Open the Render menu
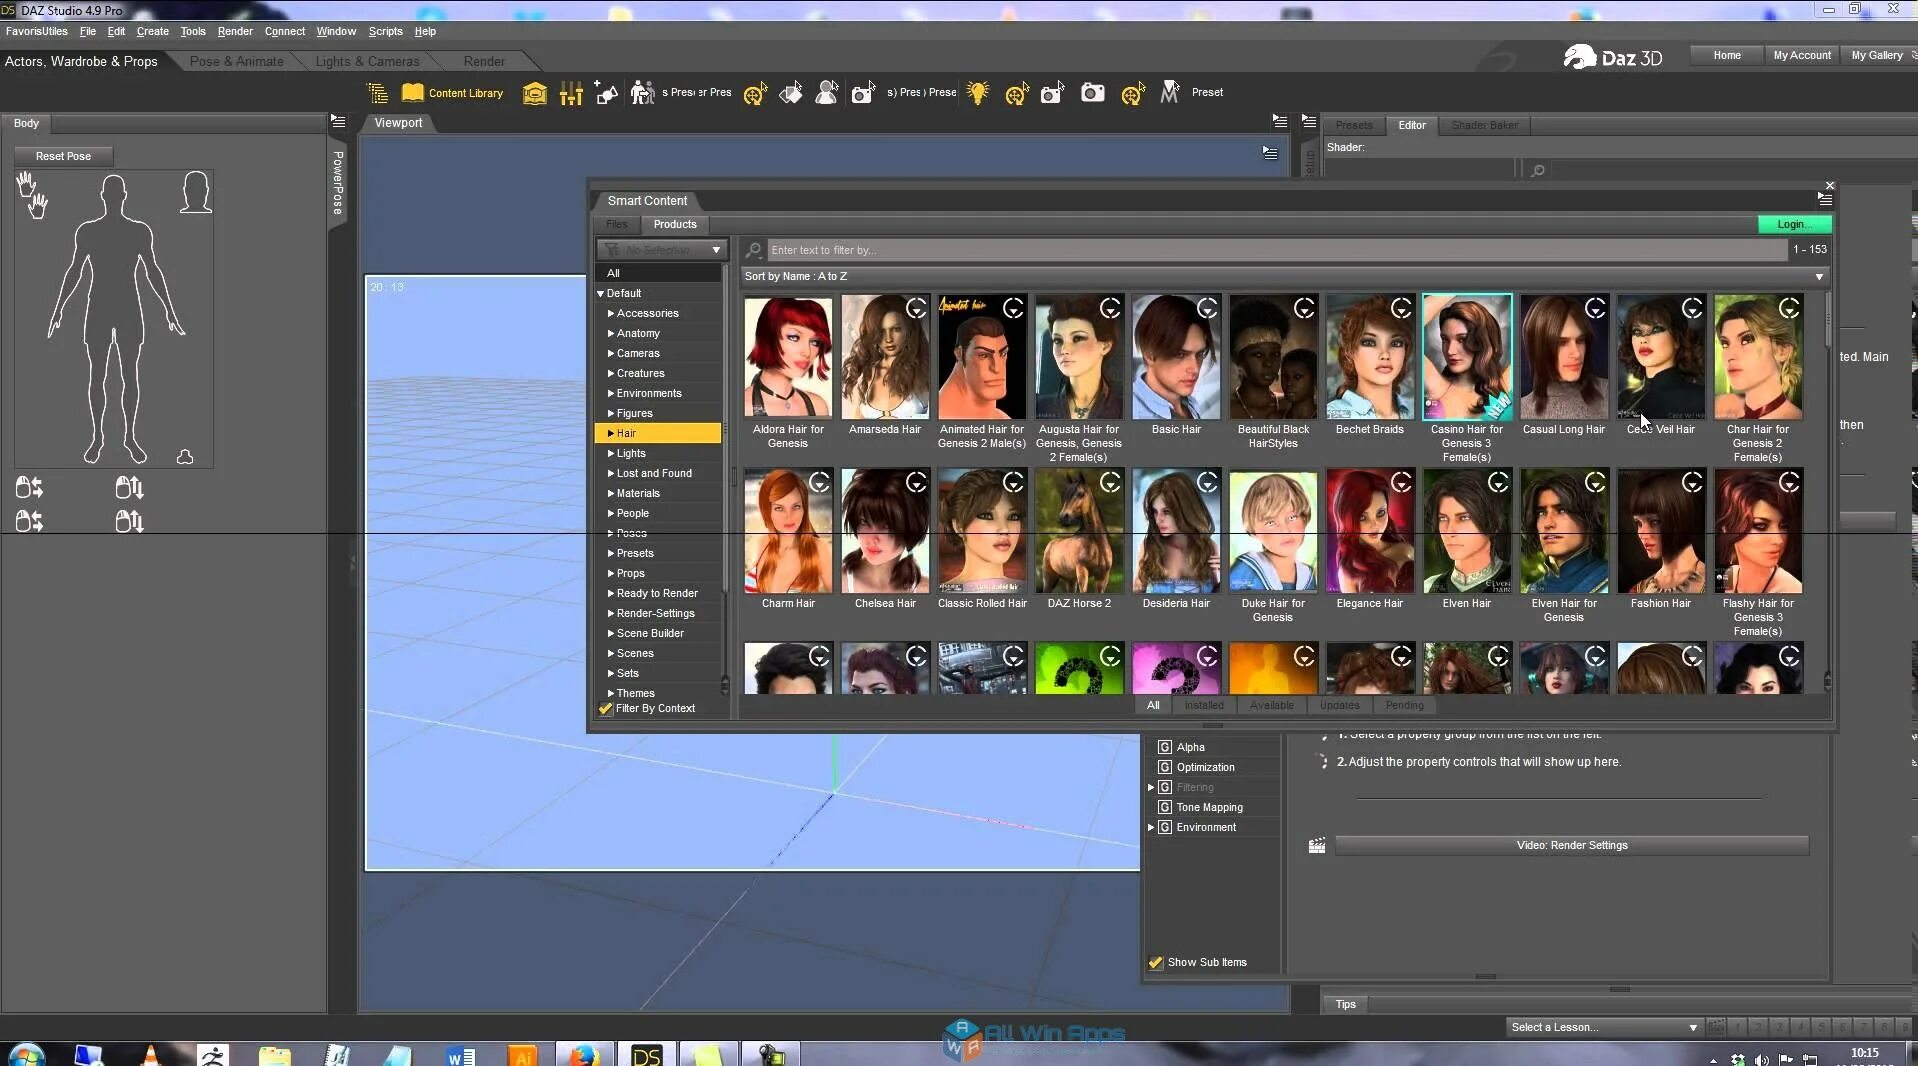 (235, 31)
